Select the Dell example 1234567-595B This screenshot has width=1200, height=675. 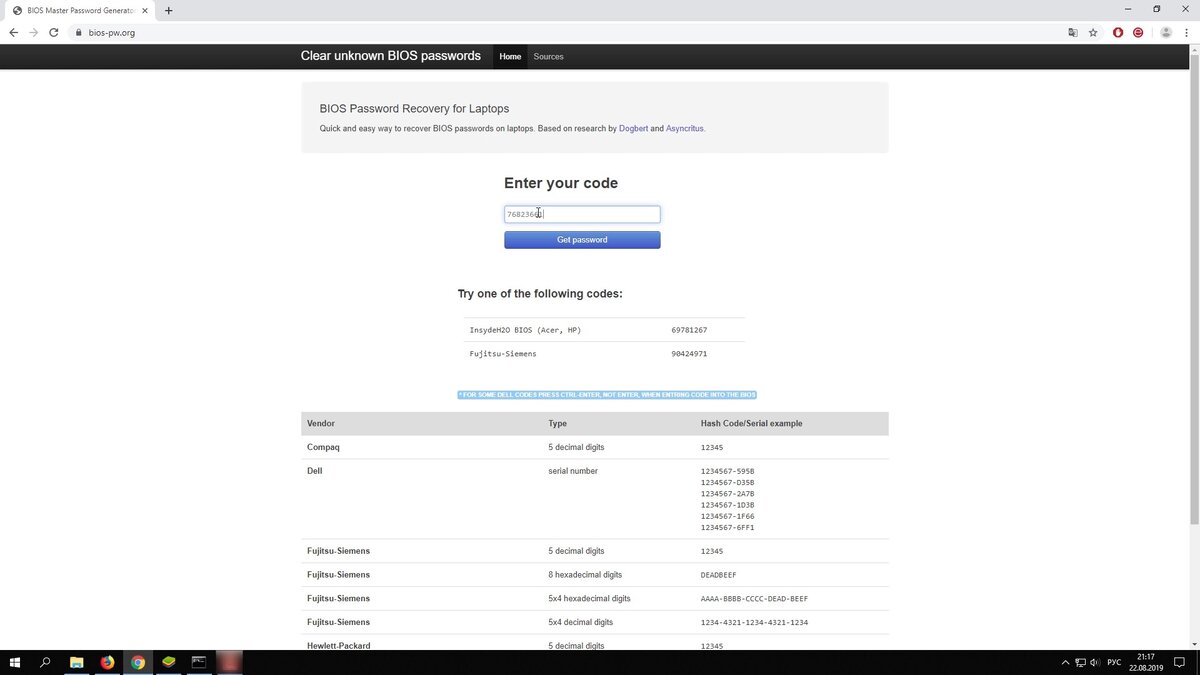point(728,471)
